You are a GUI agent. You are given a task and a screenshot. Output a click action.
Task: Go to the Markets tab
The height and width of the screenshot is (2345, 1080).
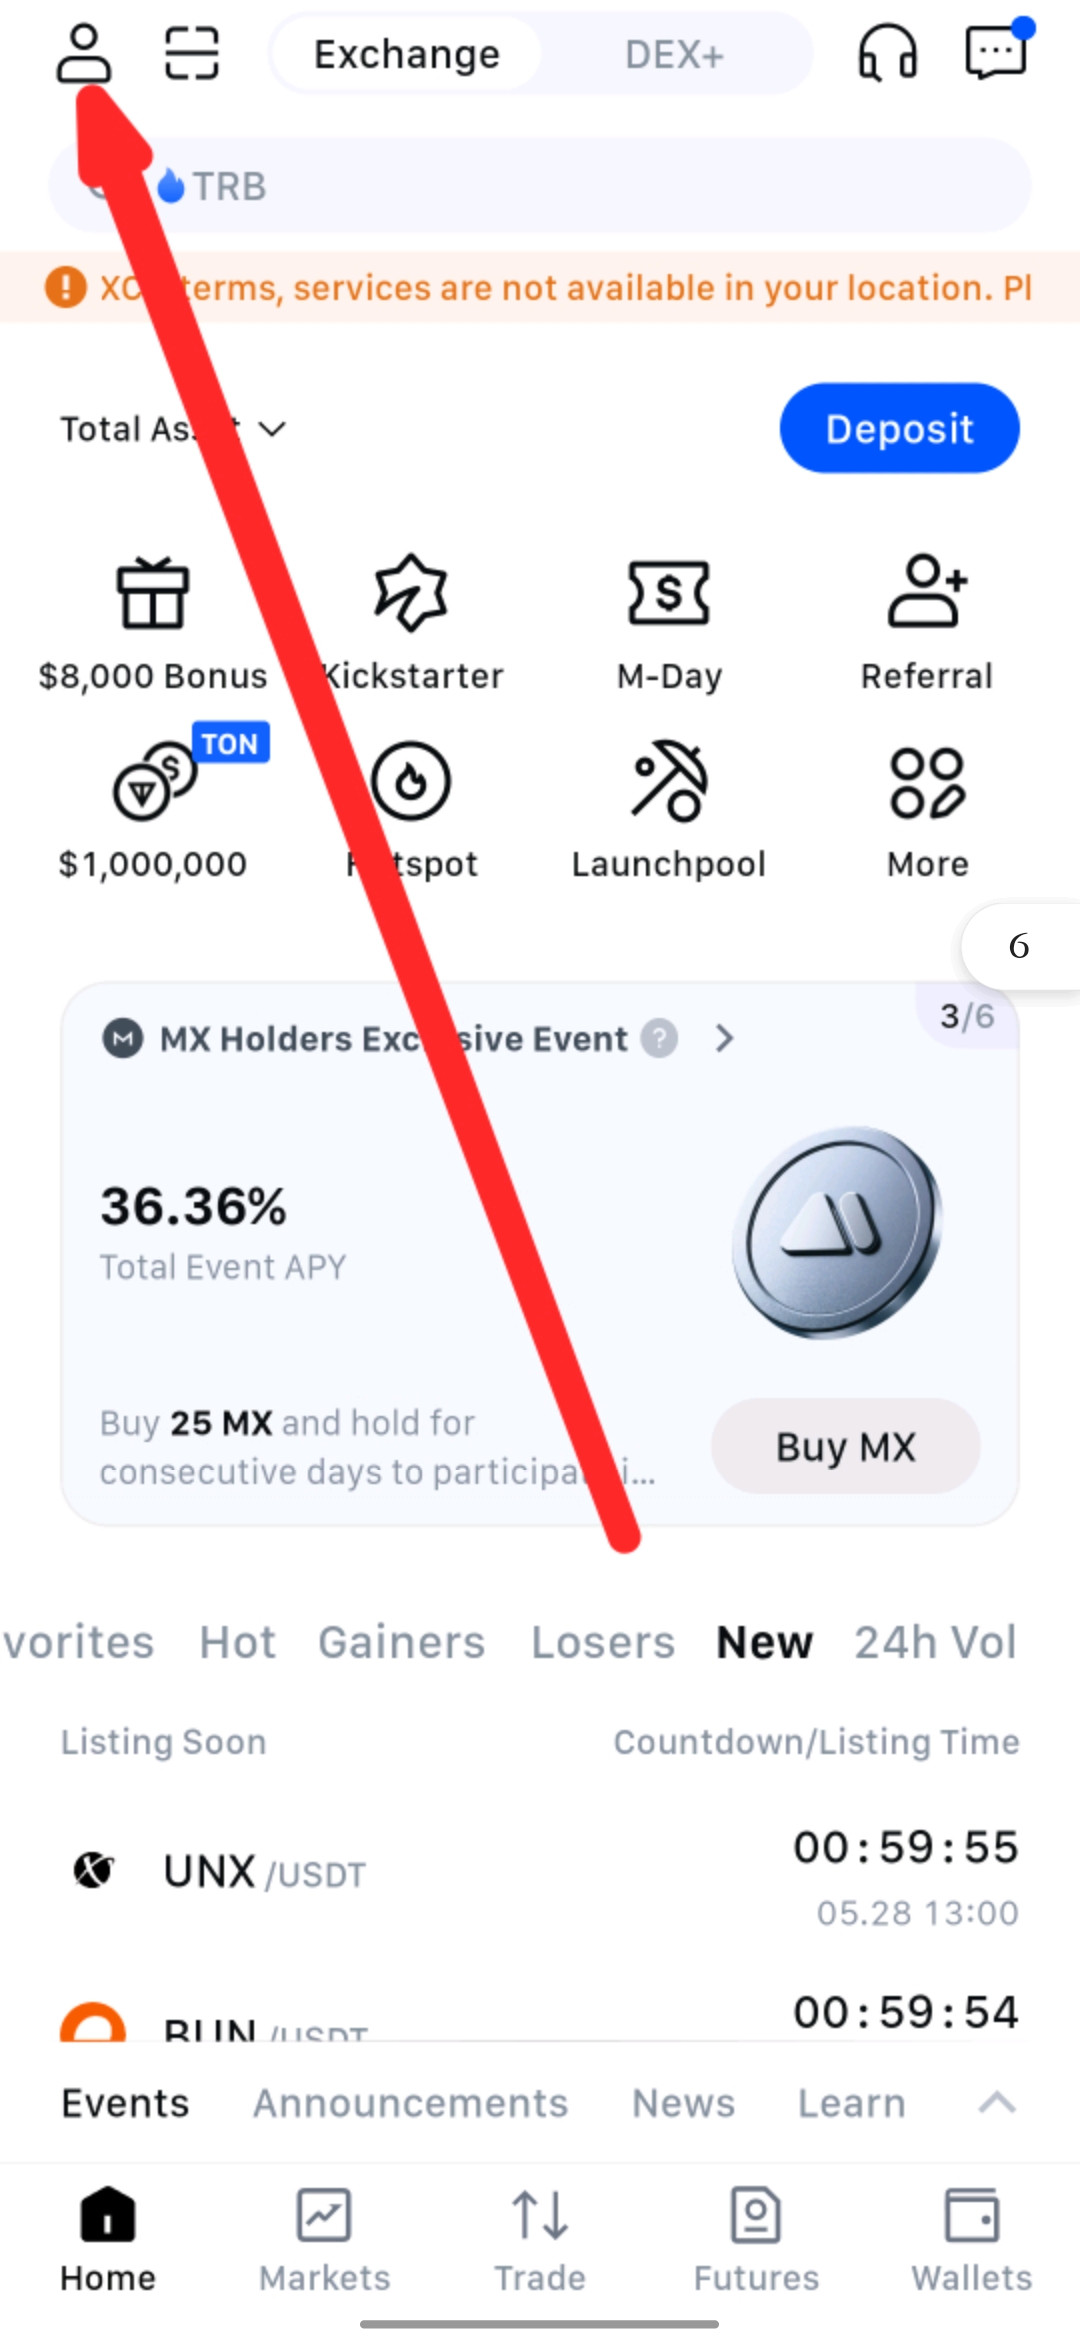click(x=324, y=2240)
